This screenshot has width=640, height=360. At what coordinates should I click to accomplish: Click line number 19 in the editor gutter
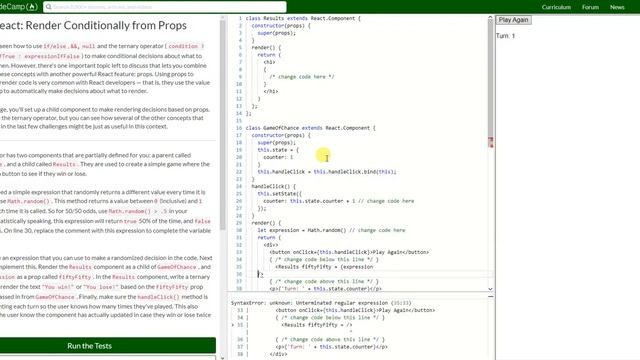pyautogui.click(x=239, y=150)
